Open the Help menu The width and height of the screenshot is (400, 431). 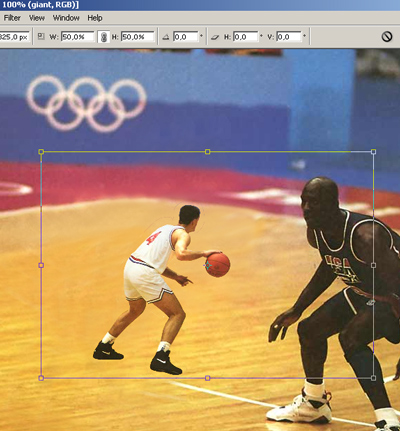coord(95,18)
